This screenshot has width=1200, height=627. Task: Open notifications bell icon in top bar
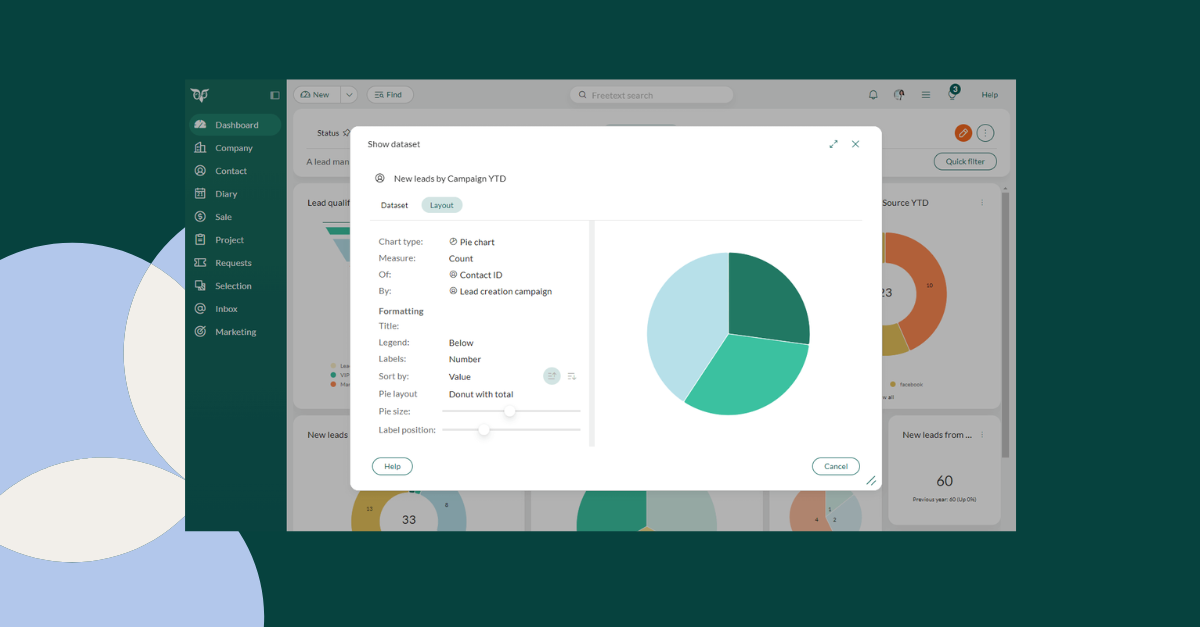[873, 95]
